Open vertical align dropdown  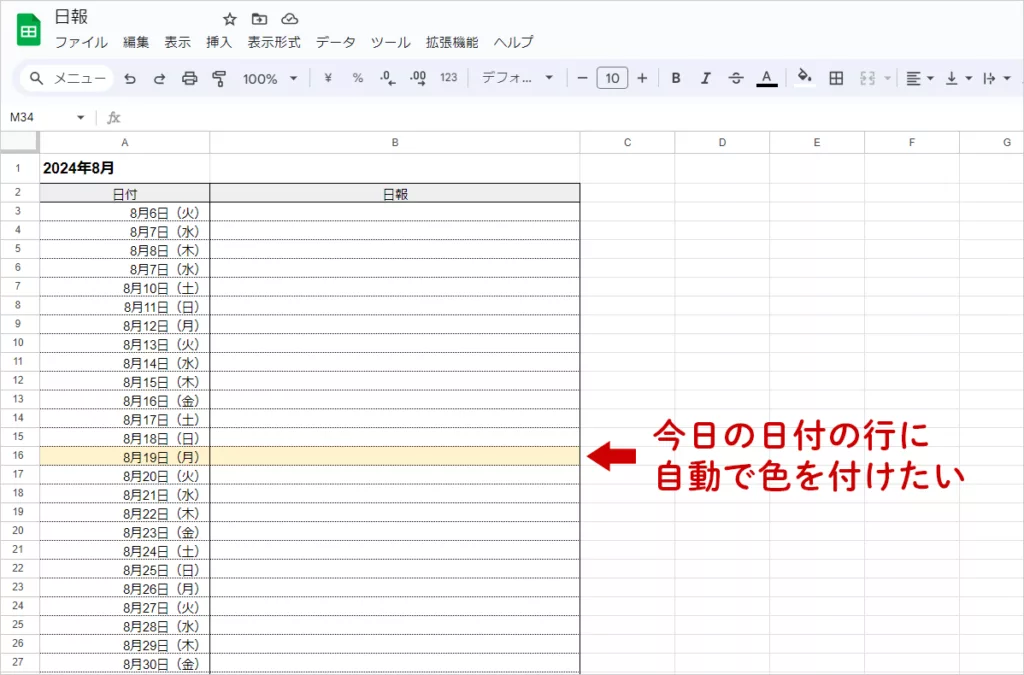point(958,78)
